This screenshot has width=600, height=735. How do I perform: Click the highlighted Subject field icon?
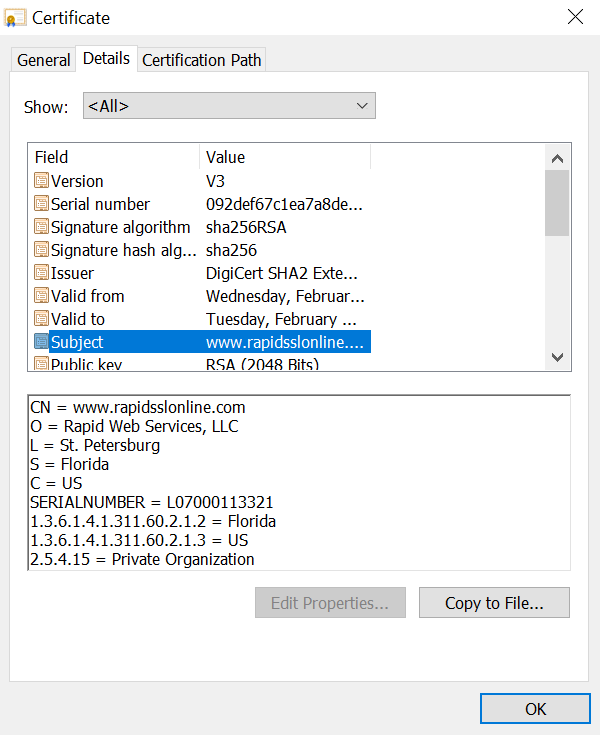[41, 341]
